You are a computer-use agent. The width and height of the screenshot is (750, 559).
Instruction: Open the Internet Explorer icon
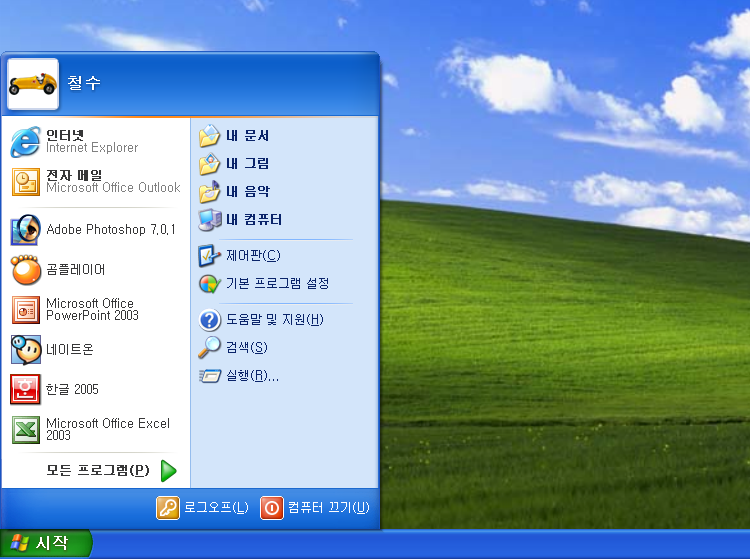click(25, 142)
